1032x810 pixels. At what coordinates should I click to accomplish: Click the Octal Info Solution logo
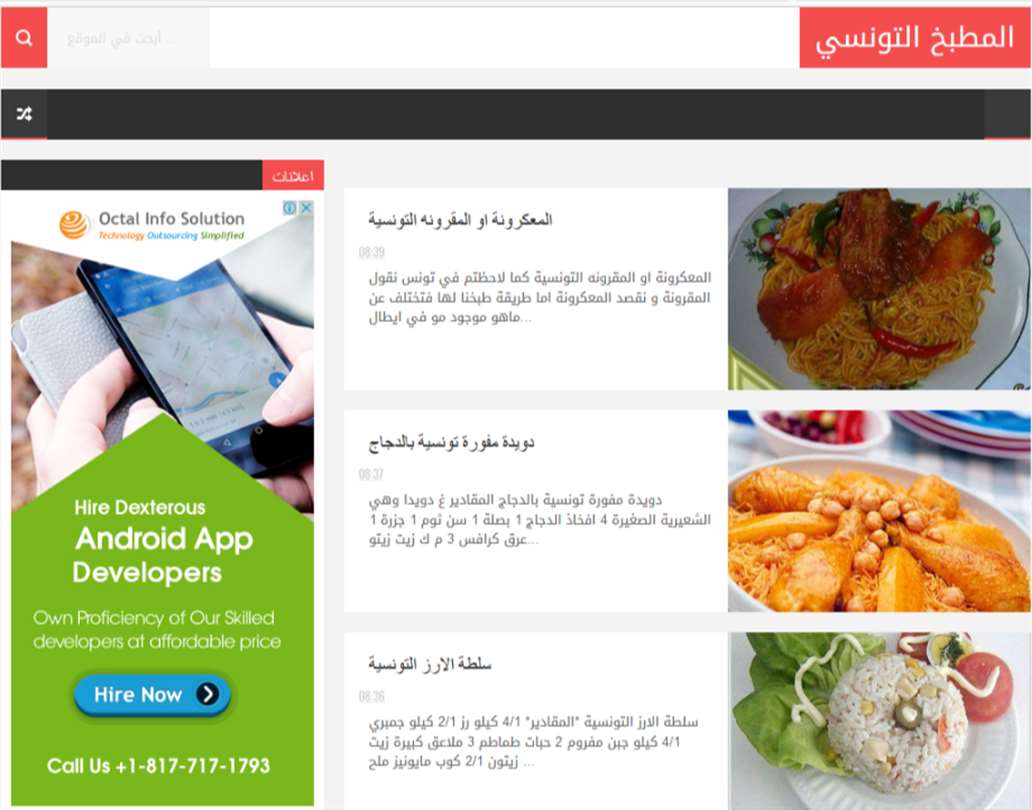coord(152,224)
